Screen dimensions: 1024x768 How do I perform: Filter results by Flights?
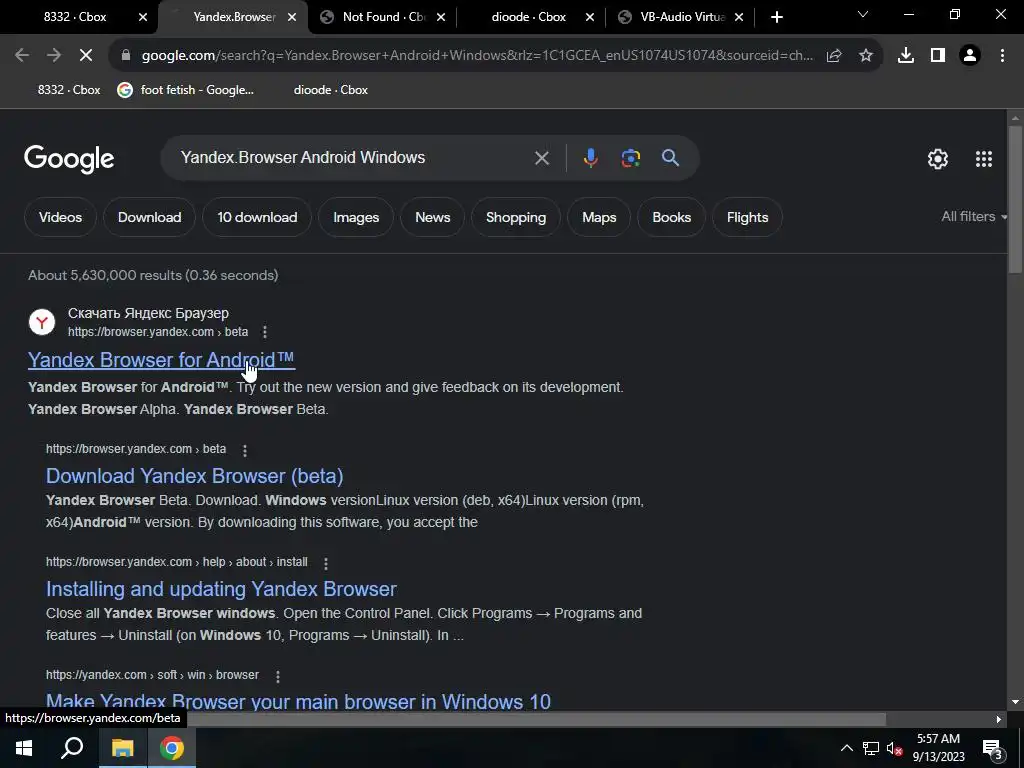tap(747, 217)
